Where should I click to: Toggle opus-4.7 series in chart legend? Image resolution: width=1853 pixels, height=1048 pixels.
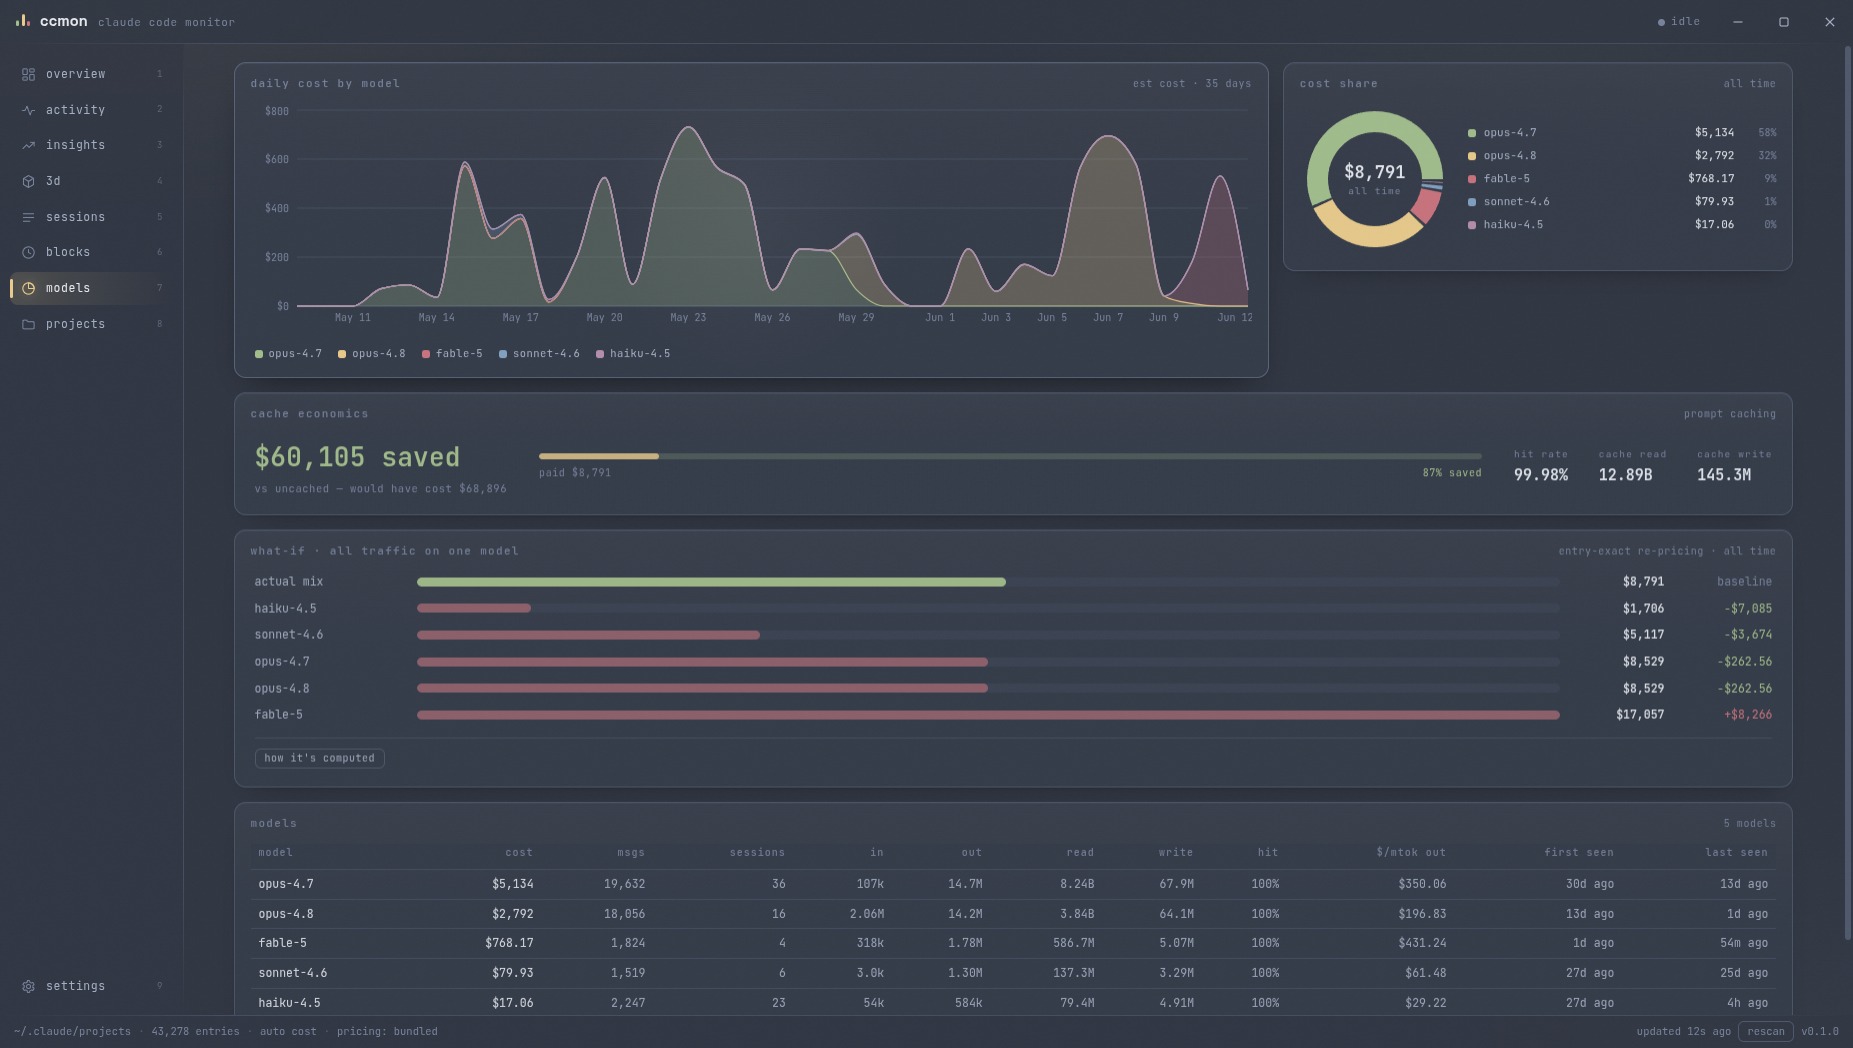(x=288, y=354)
